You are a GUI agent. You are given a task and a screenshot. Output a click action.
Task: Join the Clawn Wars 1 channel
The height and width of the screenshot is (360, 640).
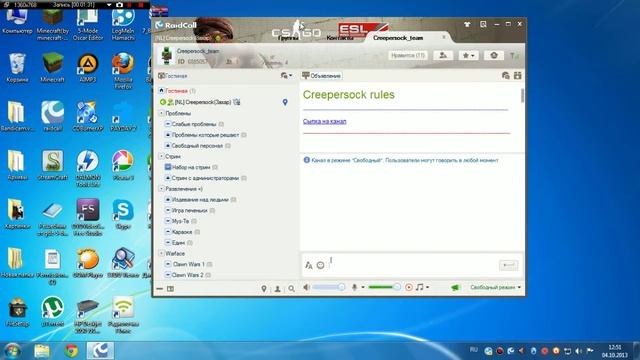188,264
